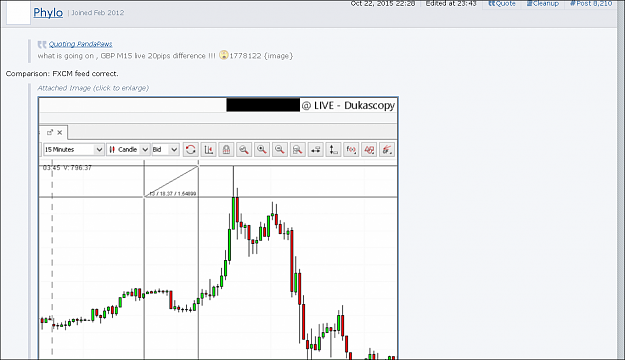Close the chart tab with X
625x360 pixels.
[60, 132]
